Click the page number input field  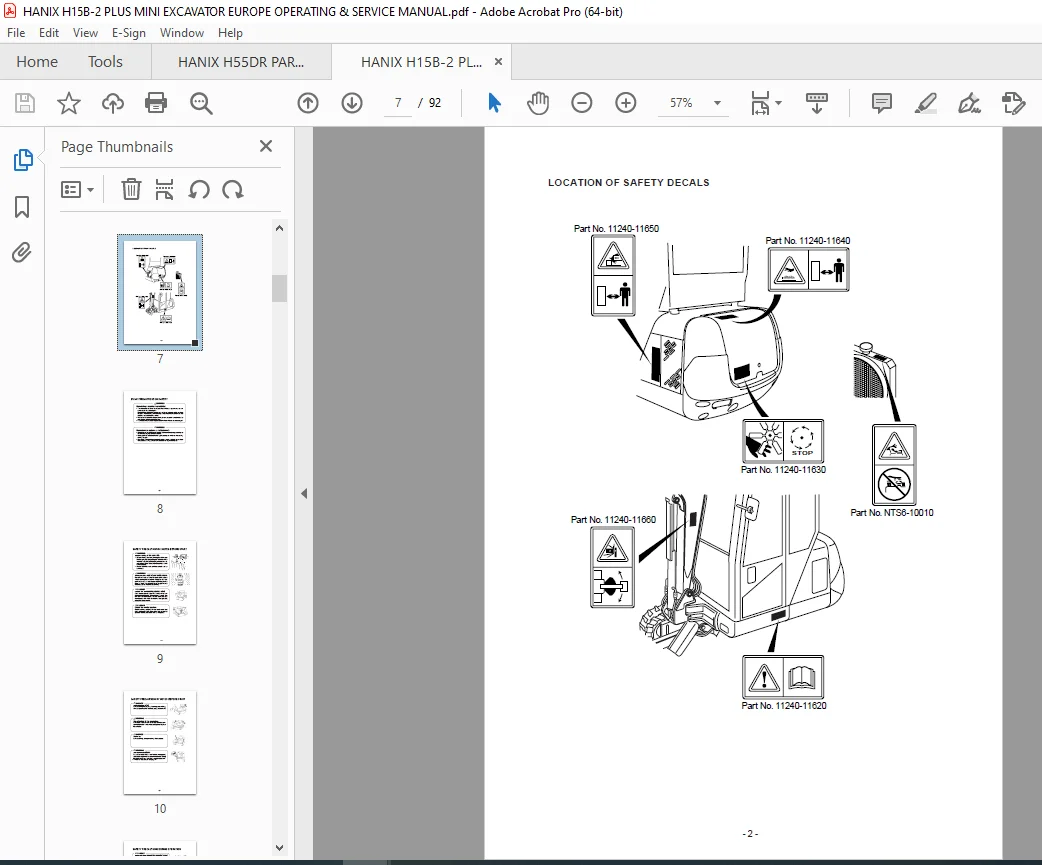click(x=397, y=103)
